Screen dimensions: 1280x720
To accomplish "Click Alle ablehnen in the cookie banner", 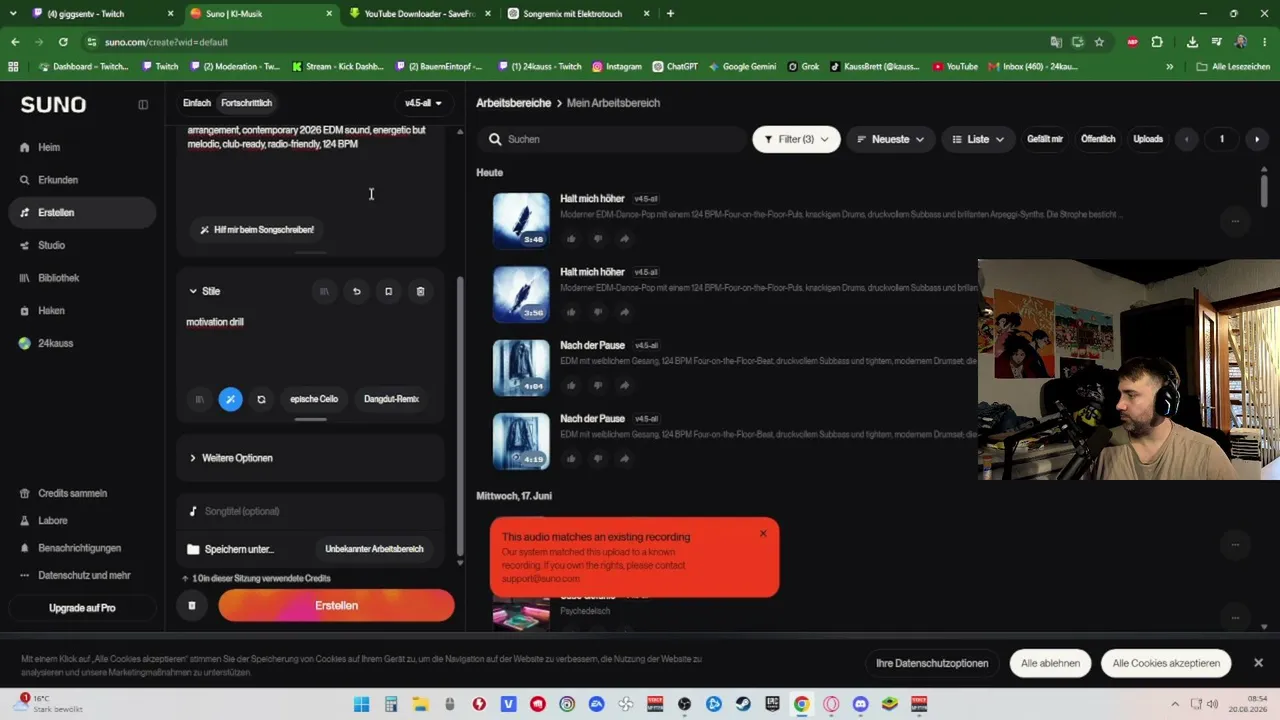I will pos(1050,663).
